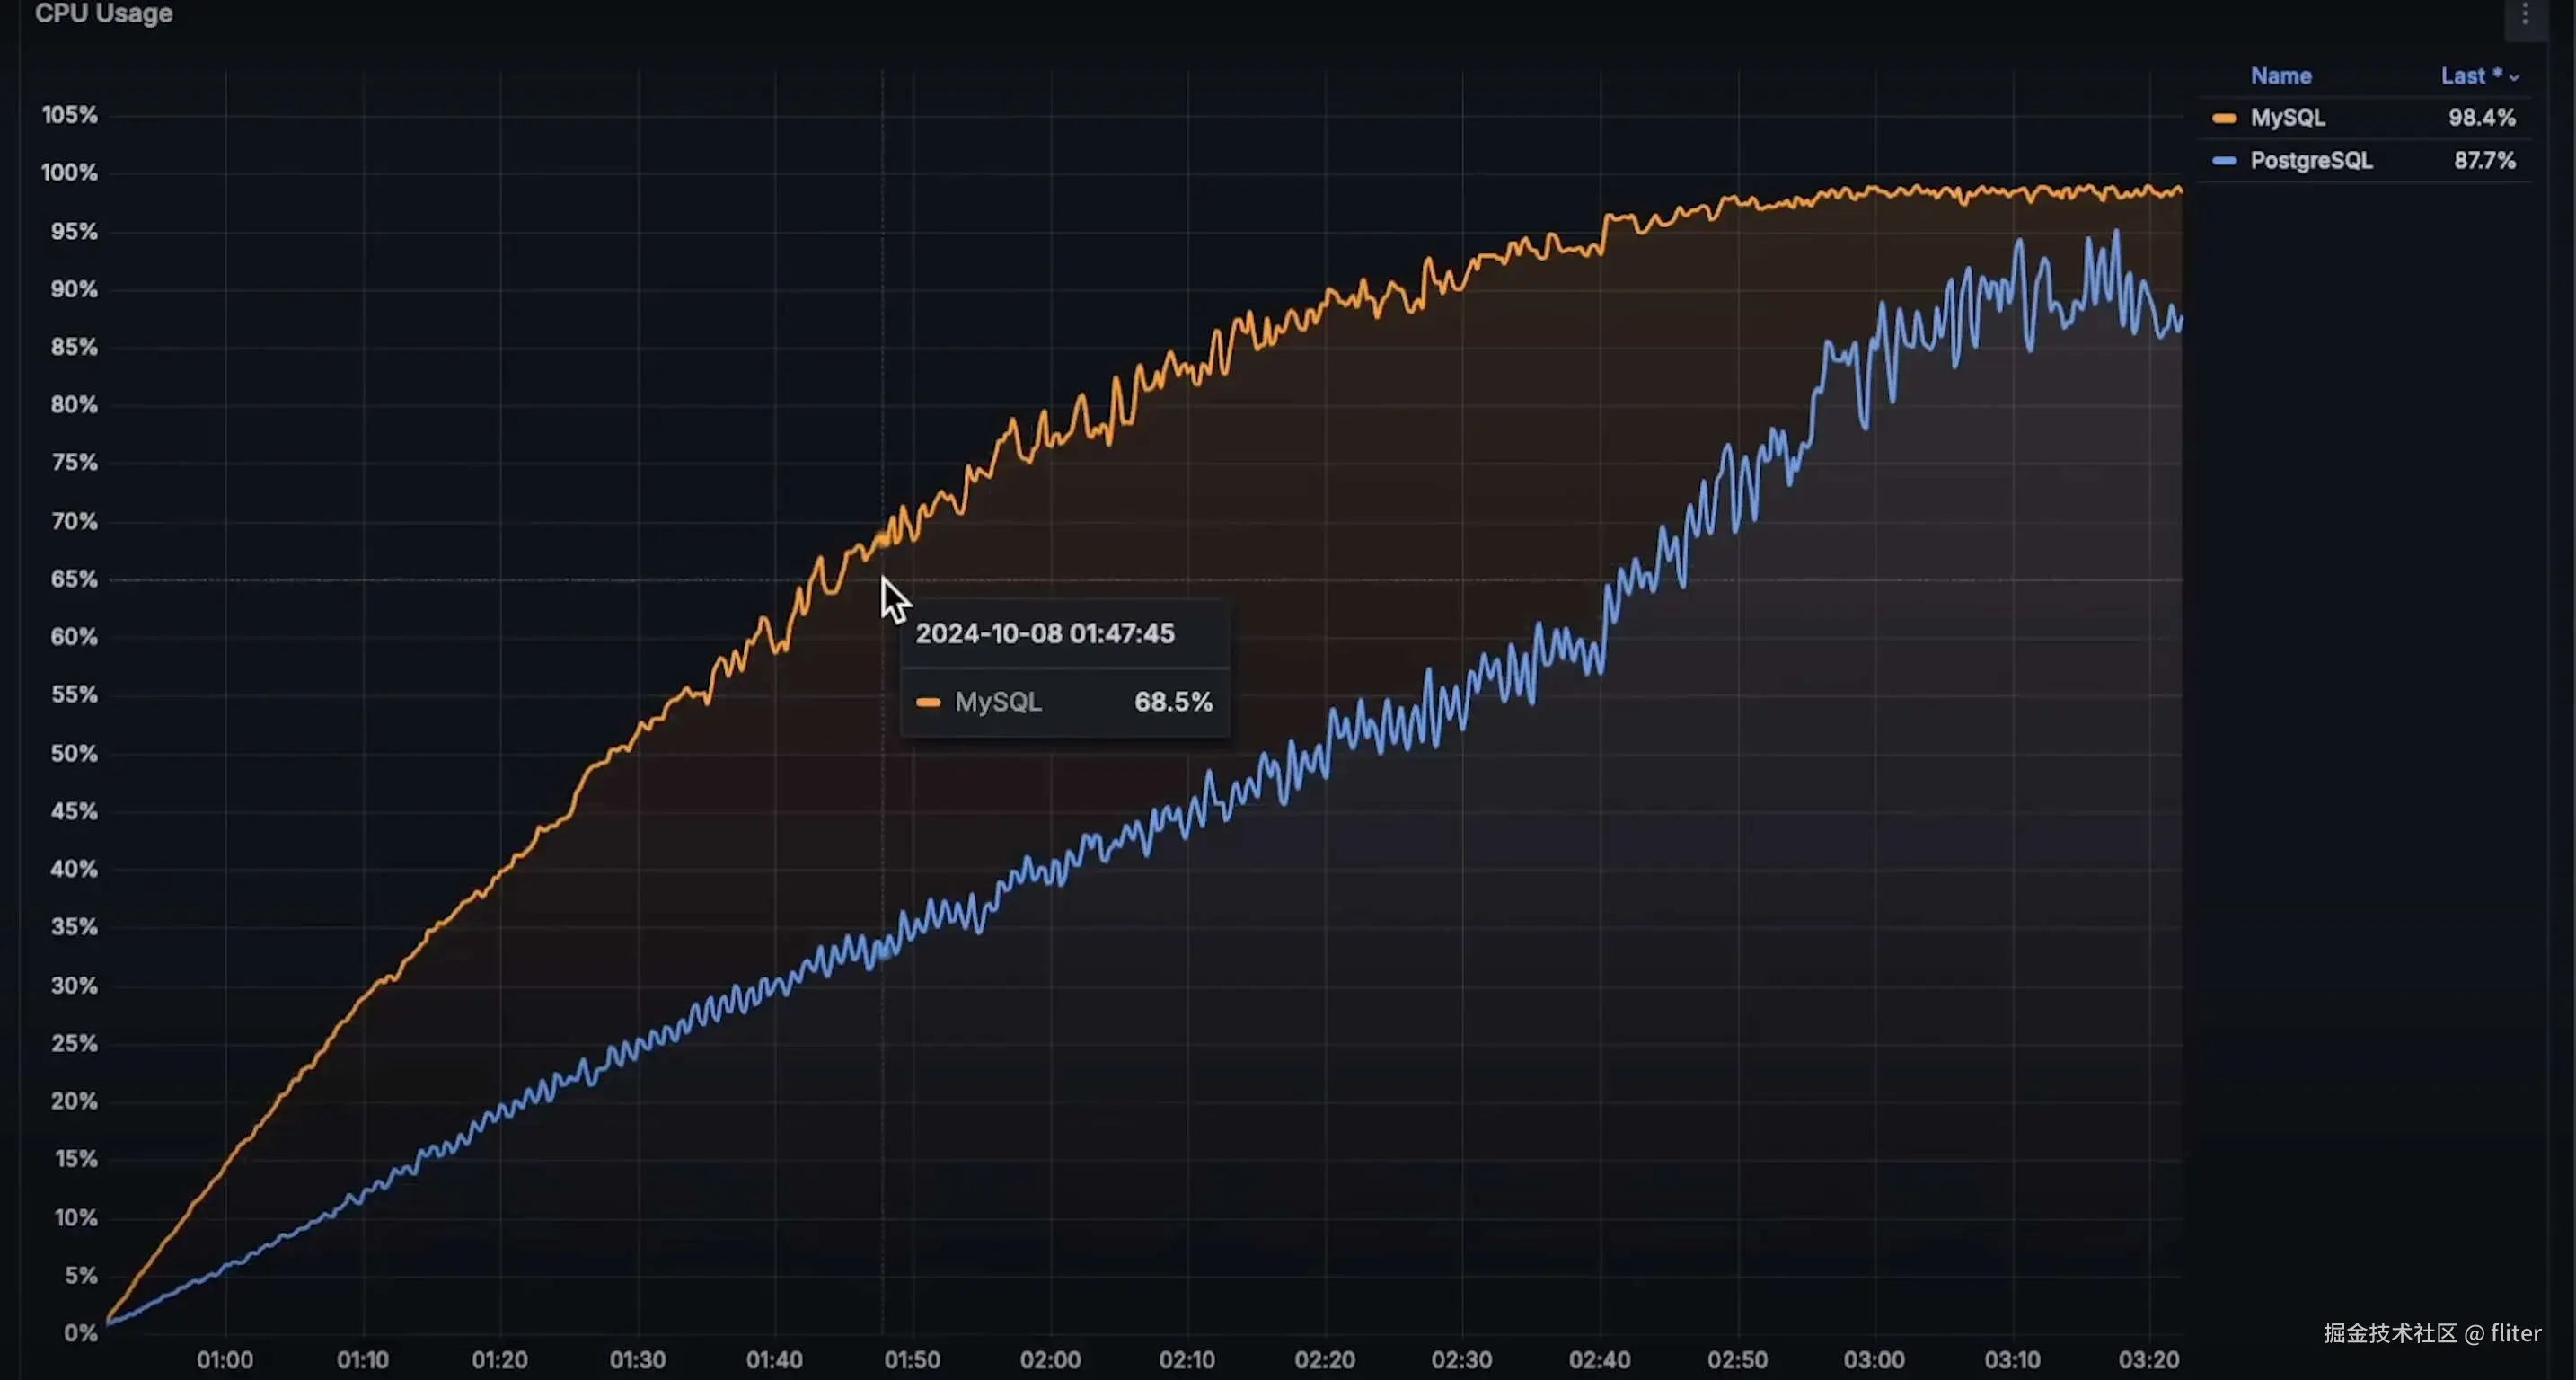This screenshot has width=2576, height=1380.
Task: Toggle PostgreSQL series via legend label
Action: (x=2310, y=160)
